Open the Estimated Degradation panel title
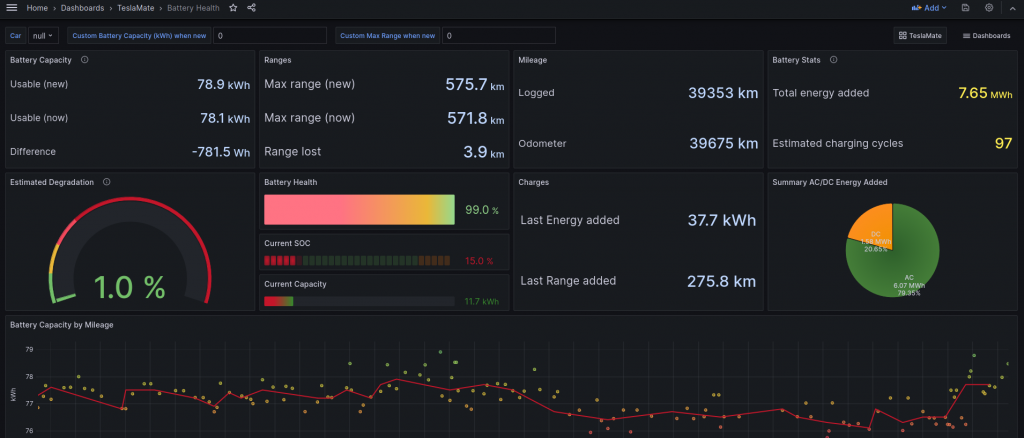This screenshot has height=438, width=1024. pyautogui.click(x=52, y=182)
